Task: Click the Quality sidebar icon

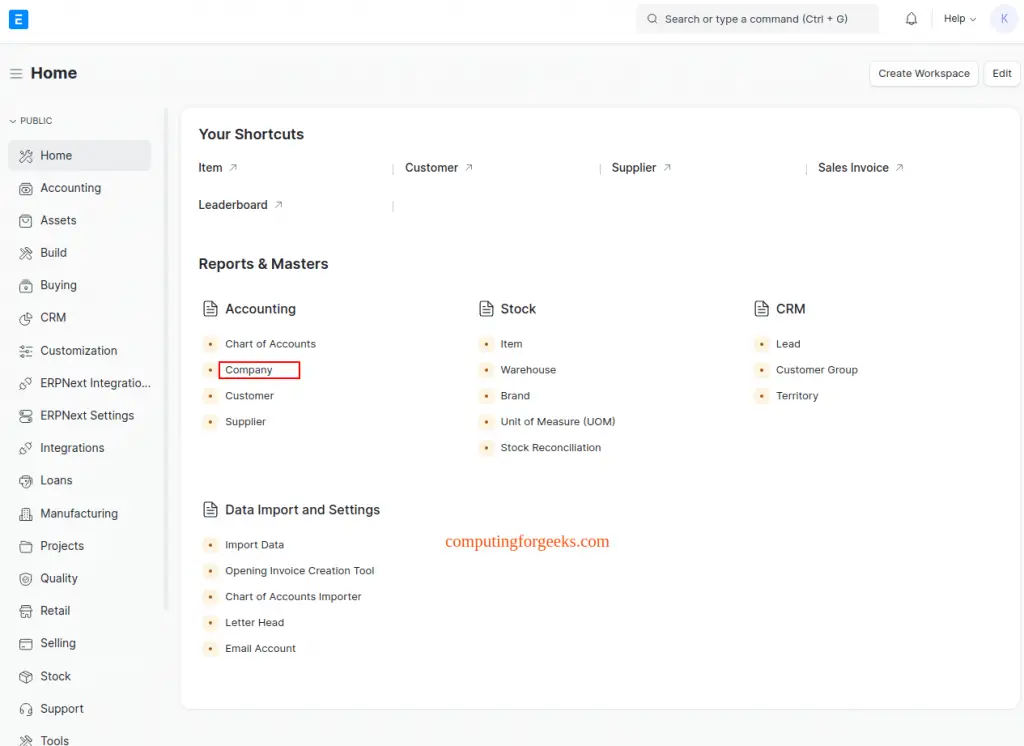Action: pos(25,579)
